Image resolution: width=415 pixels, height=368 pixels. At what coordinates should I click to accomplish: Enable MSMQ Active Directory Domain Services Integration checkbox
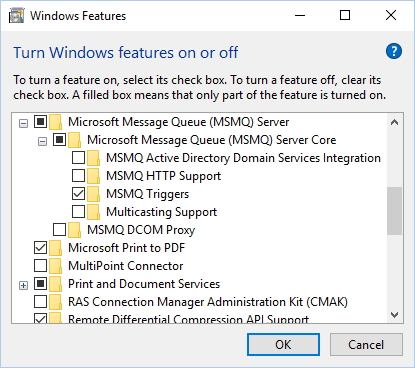(x=78, y=158)
